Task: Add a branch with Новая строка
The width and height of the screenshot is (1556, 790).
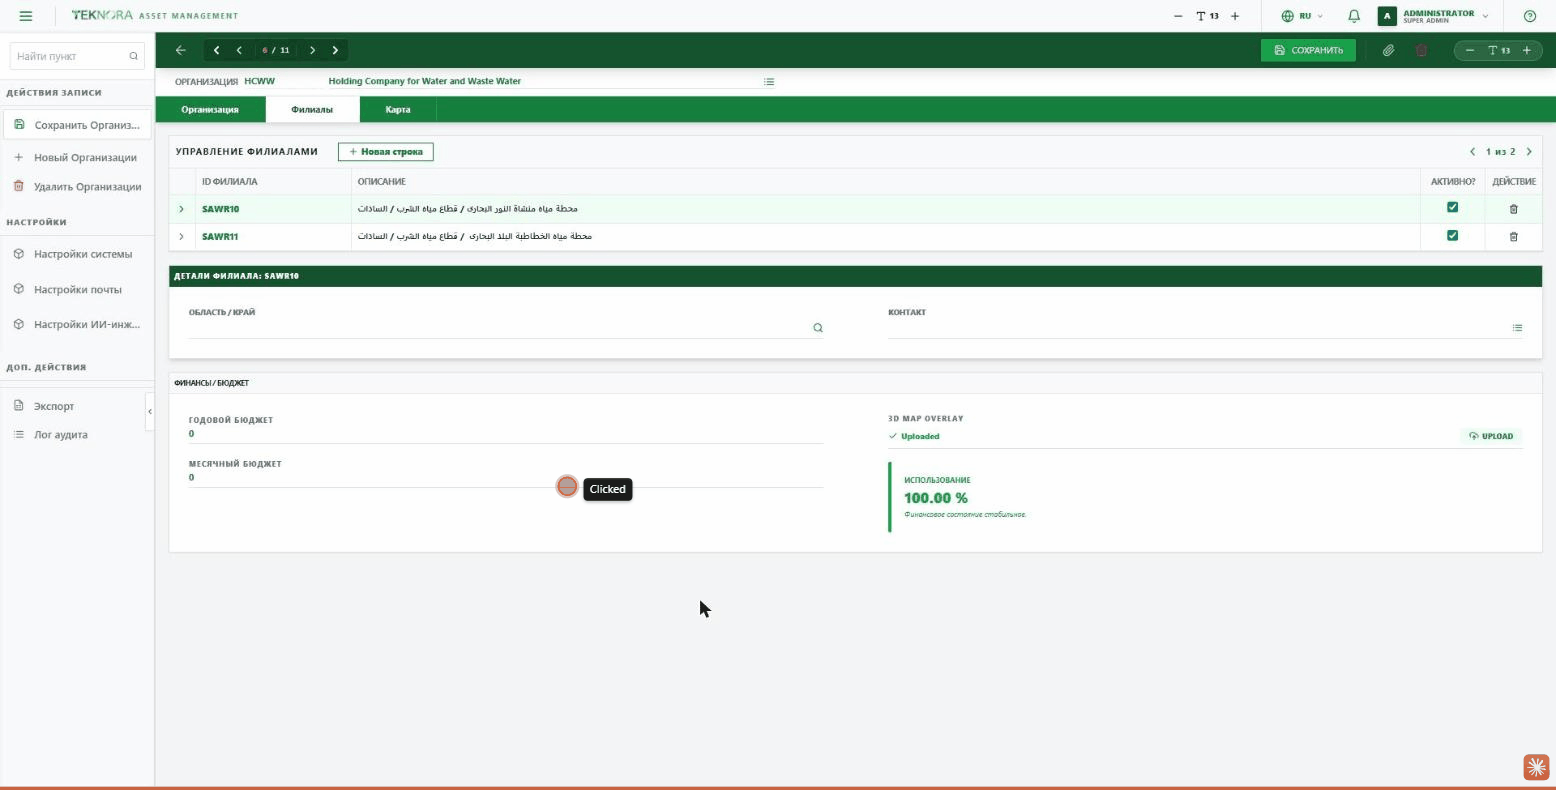Action: [x=386, y=152]
